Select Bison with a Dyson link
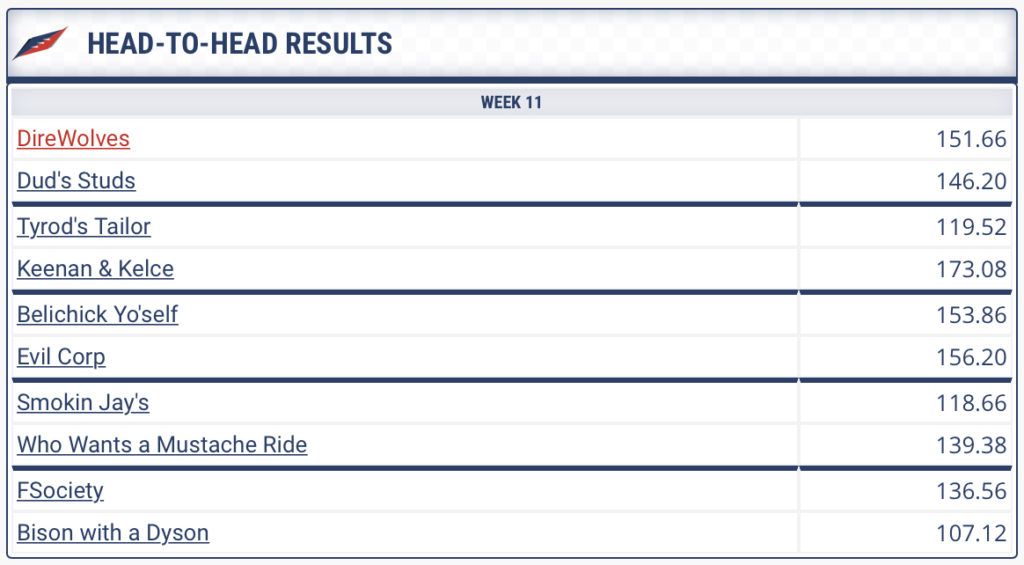 113,533
